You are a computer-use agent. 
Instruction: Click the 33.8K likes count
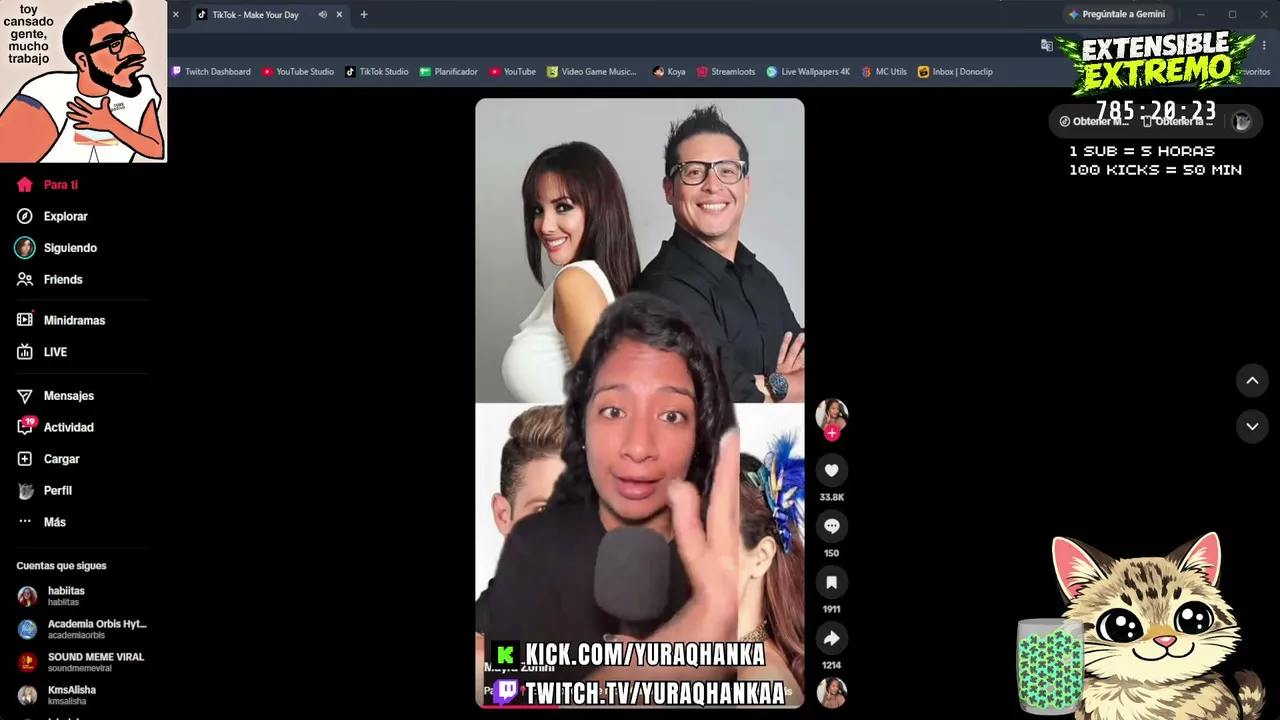click(831, 497)
